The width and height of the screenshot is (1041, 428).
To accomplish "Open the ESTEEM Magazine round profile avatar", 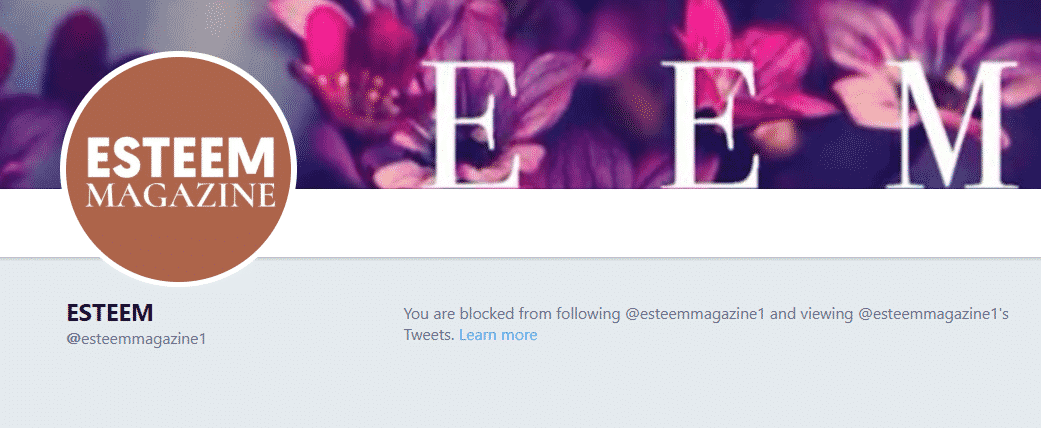I will point(179,169).
